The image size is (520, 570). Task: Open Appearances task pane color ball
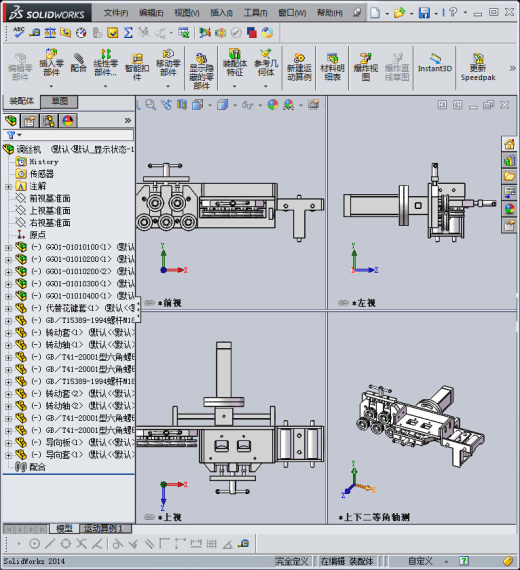[x=509, y=209]
